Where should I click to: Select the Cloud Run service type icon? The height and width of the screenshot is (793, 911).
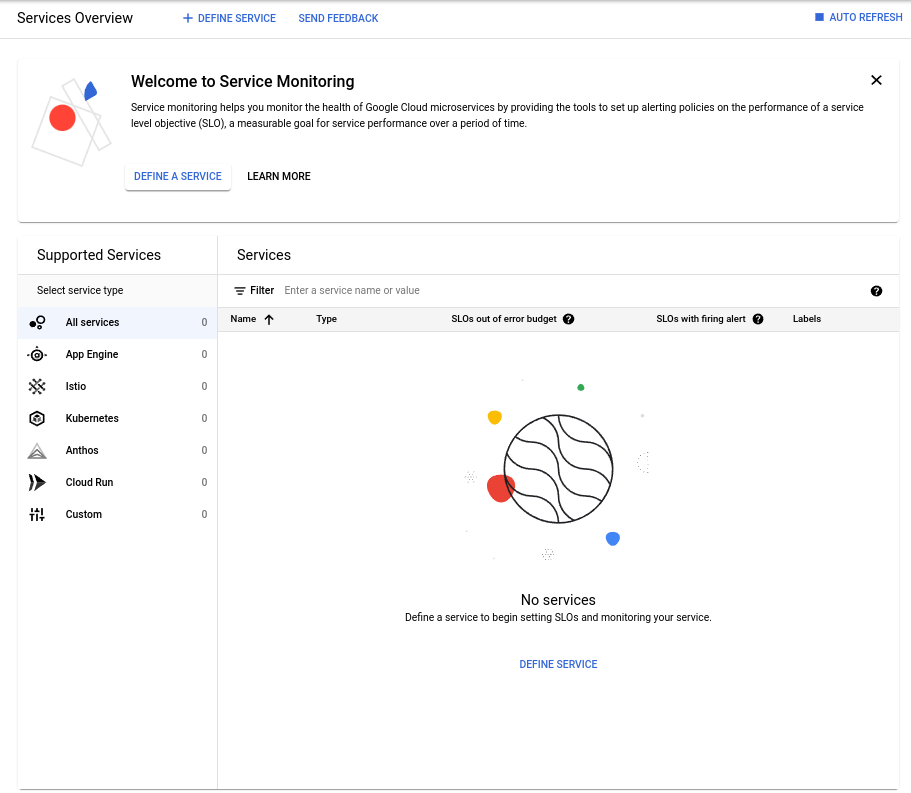coord(36,482)
